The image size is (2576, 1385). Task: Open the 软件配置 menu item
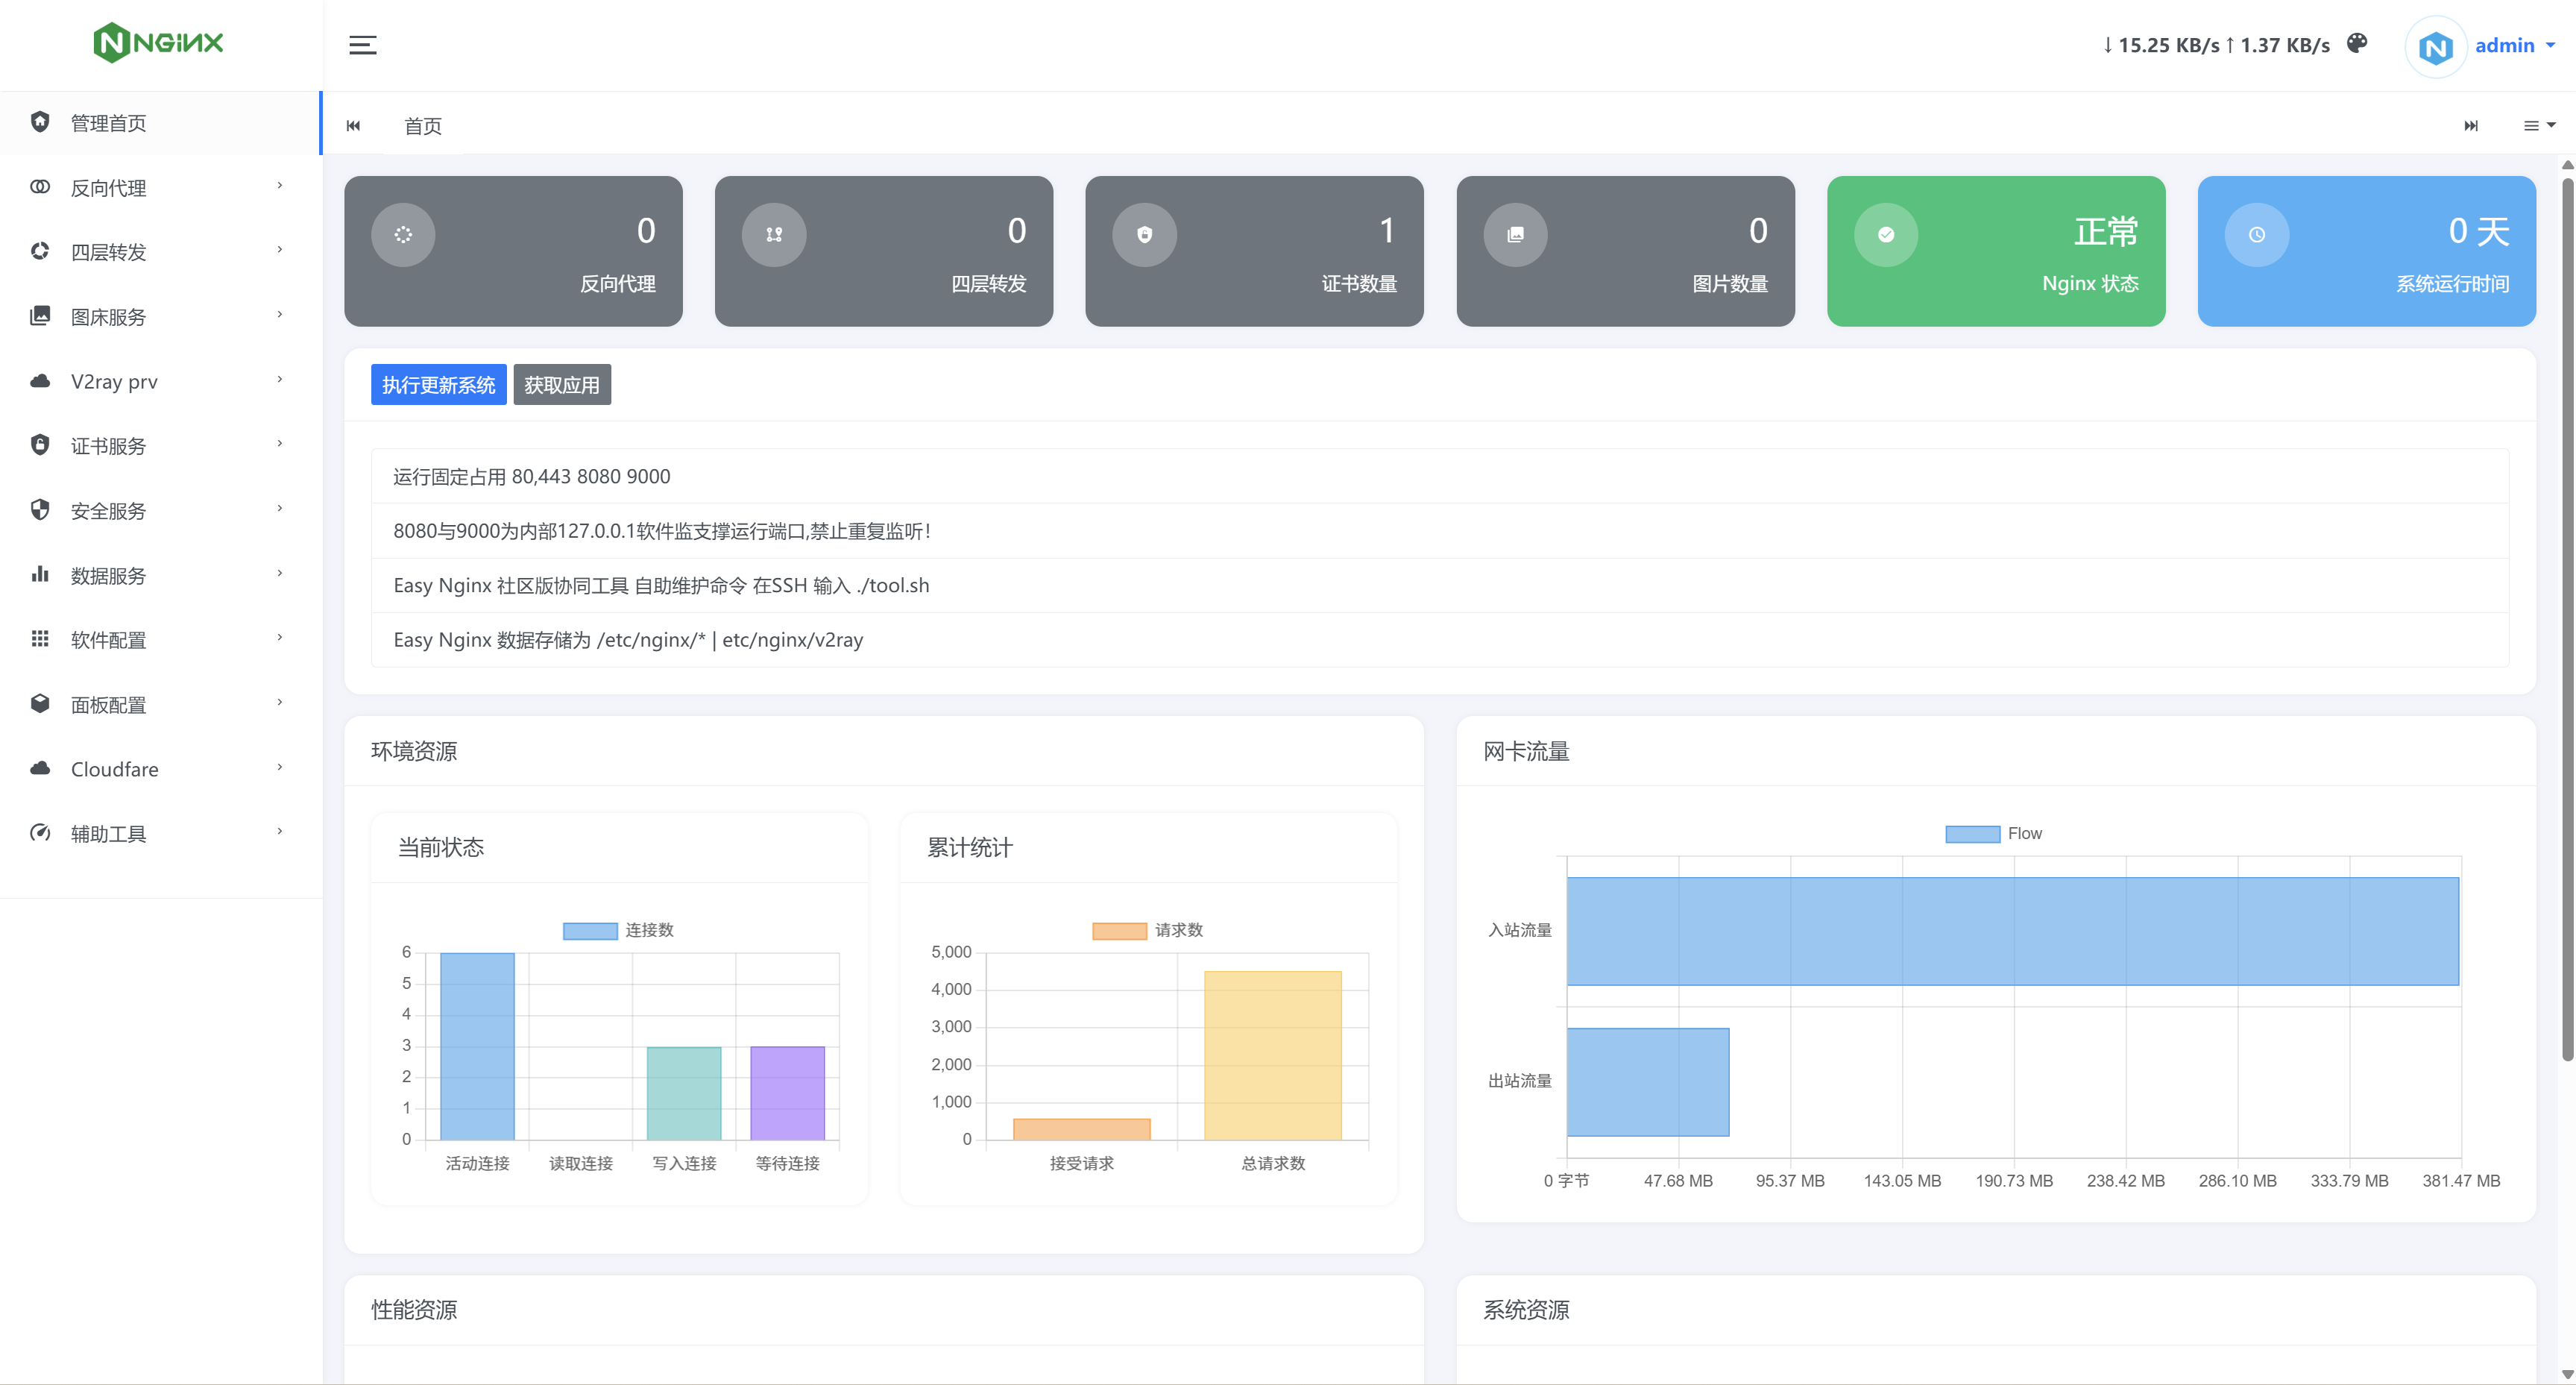[x=160, y=640]
